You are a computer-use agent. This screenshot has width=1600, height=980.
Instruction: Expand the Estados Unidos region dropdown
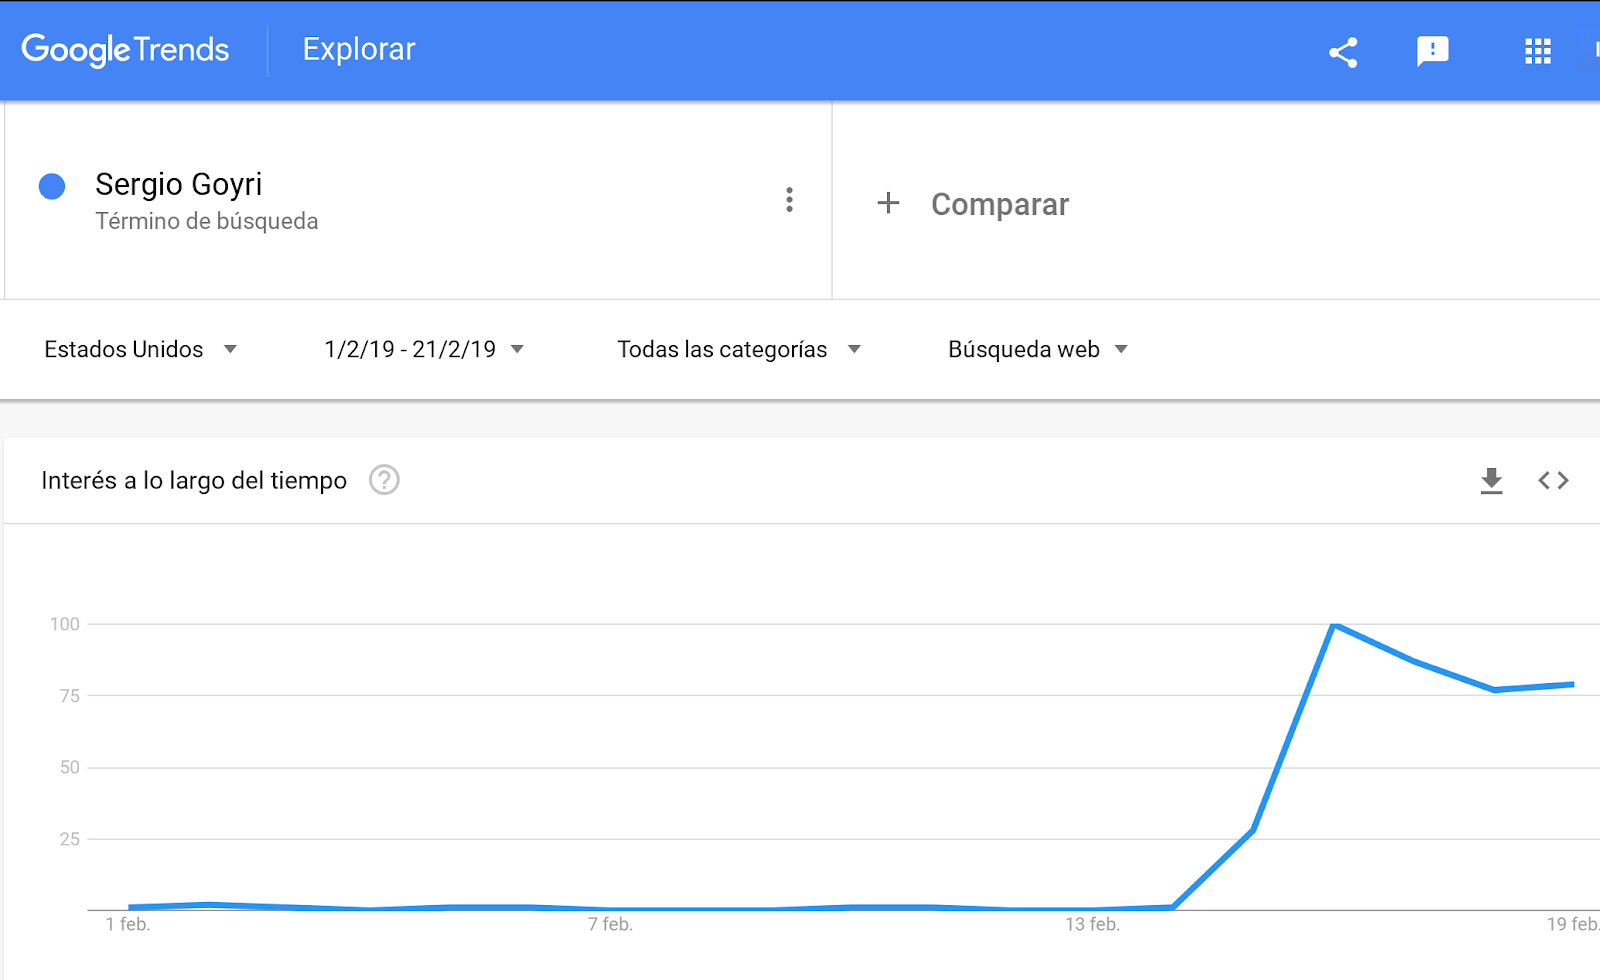[140, 349]
